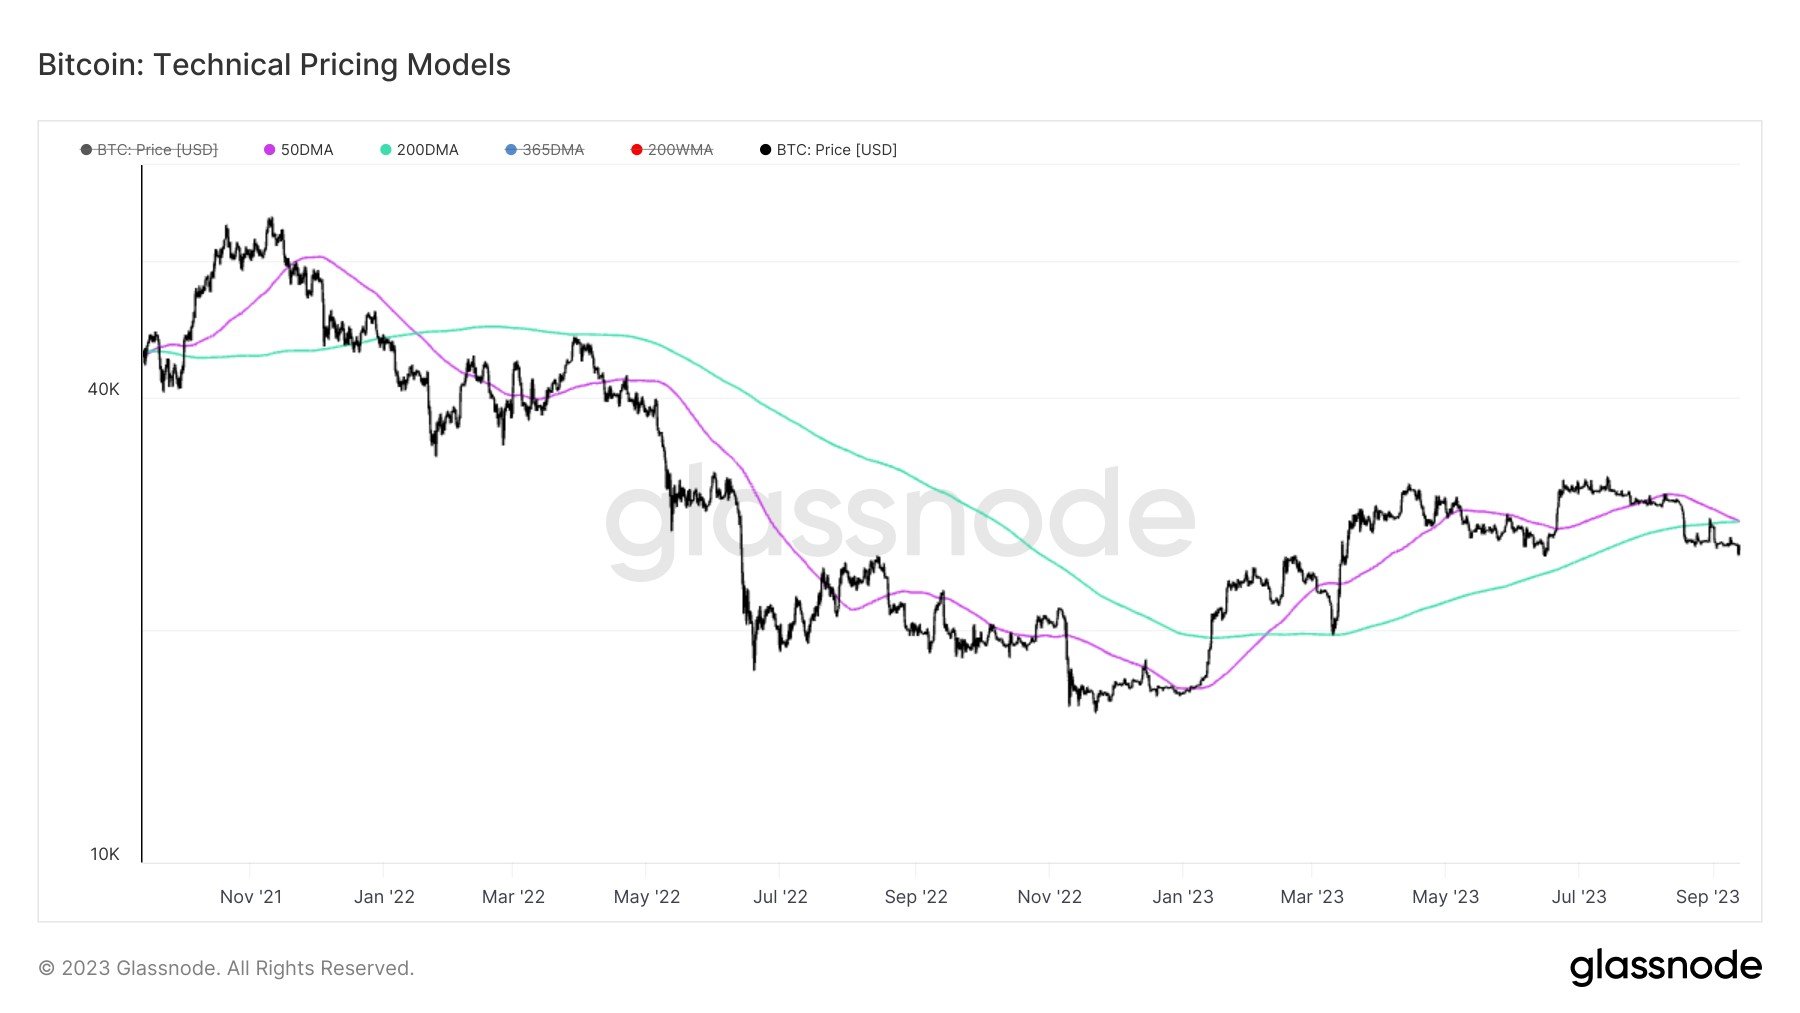The image size is (1800, 1013).
Task: Click the green 200DMA legend dot
Action: (386, 150)
